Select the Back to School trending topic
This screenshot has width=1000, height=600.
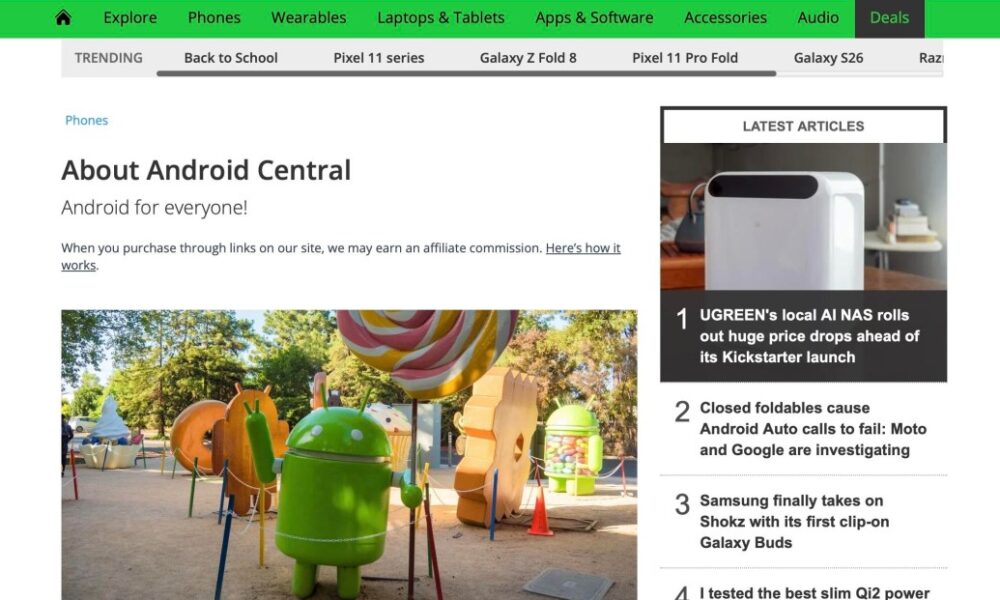pyautogui.click(x=231, y=57)
